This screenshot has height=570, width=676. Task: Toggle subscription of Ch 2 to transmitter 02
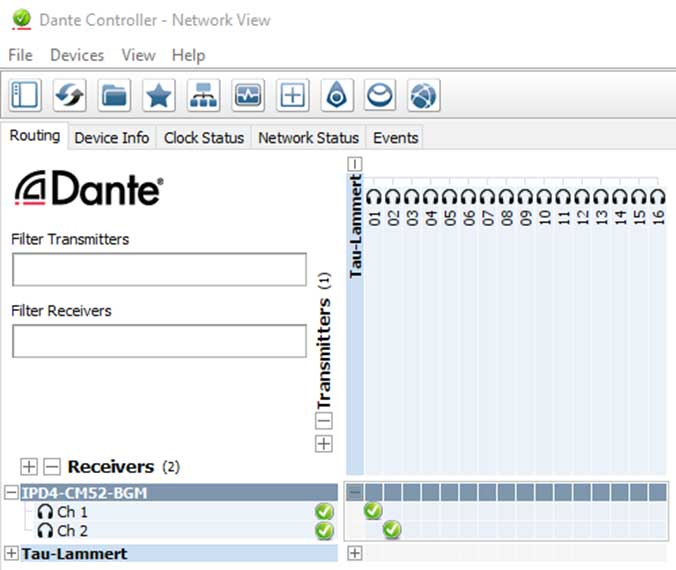[392, 530]
